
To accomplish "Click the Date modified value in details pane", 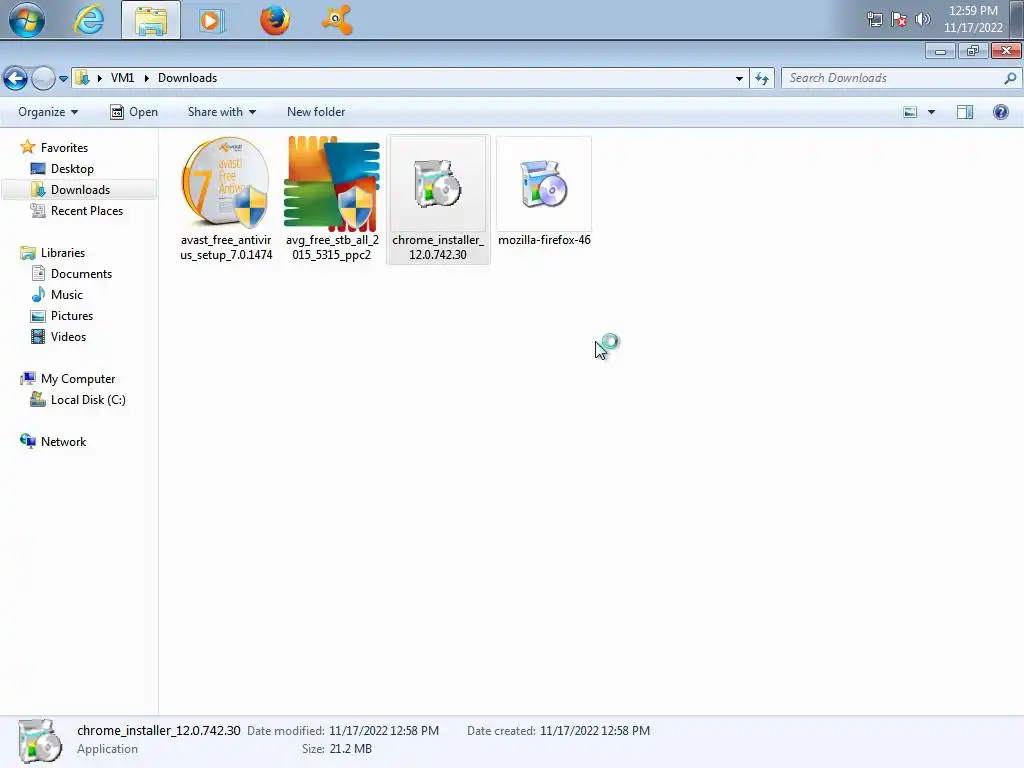I will (x=384, y=731).
